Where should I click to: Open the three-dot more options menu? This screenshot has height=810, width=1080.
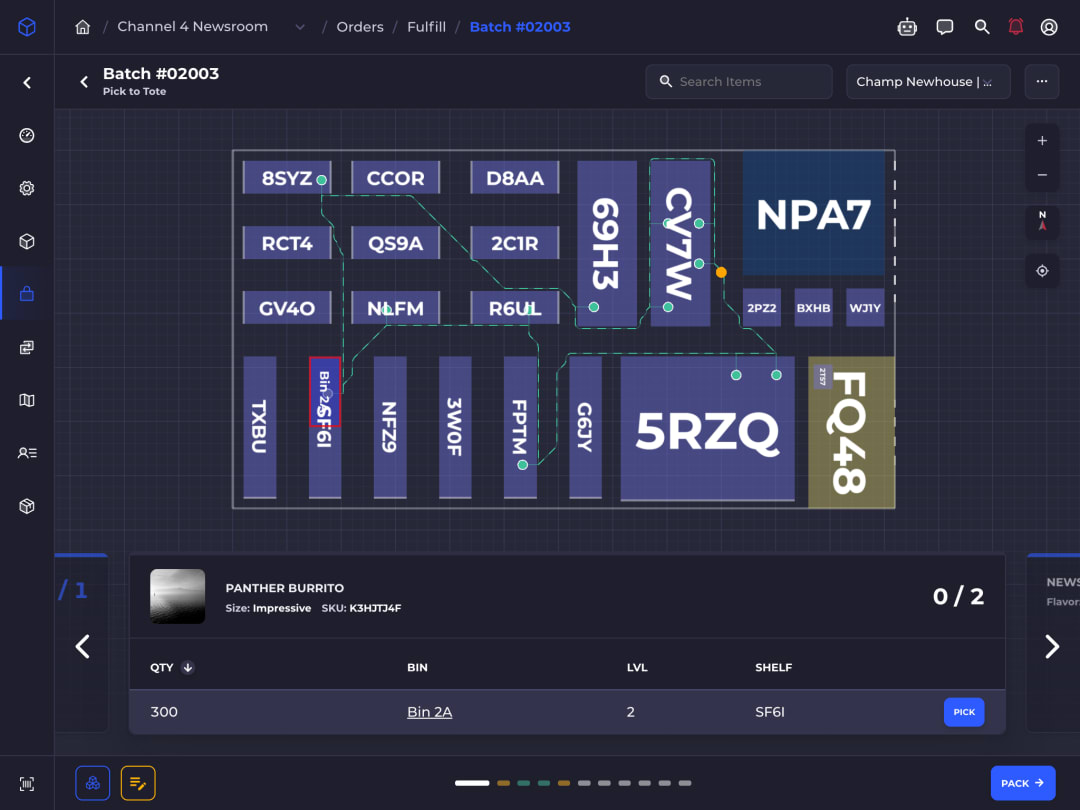tap(1041, 81)
